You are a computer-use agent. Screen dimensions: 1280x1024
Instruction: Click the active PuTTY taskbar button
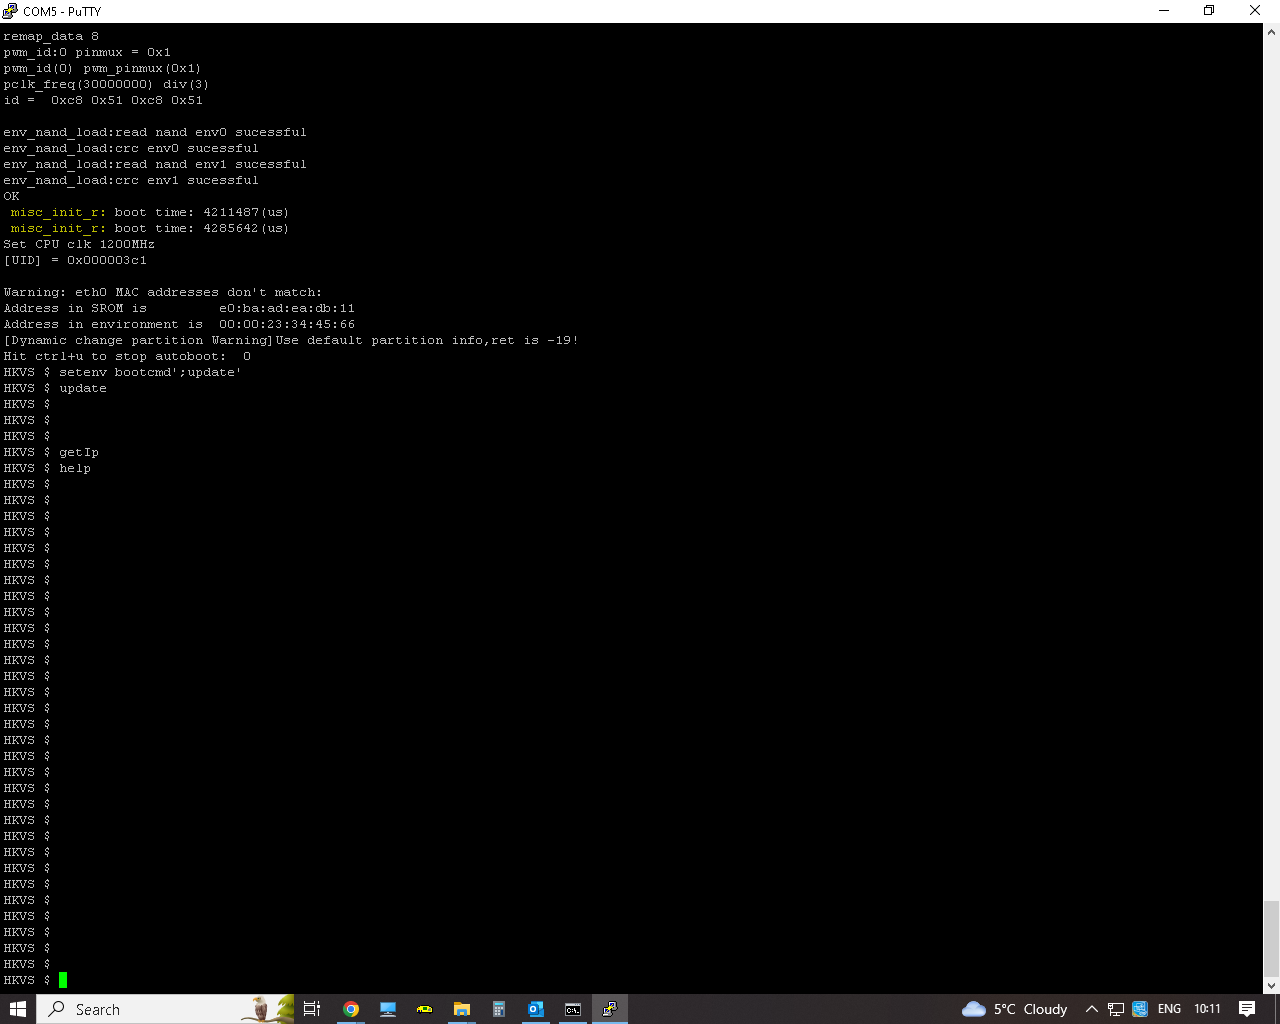(x=609, y=1009)
